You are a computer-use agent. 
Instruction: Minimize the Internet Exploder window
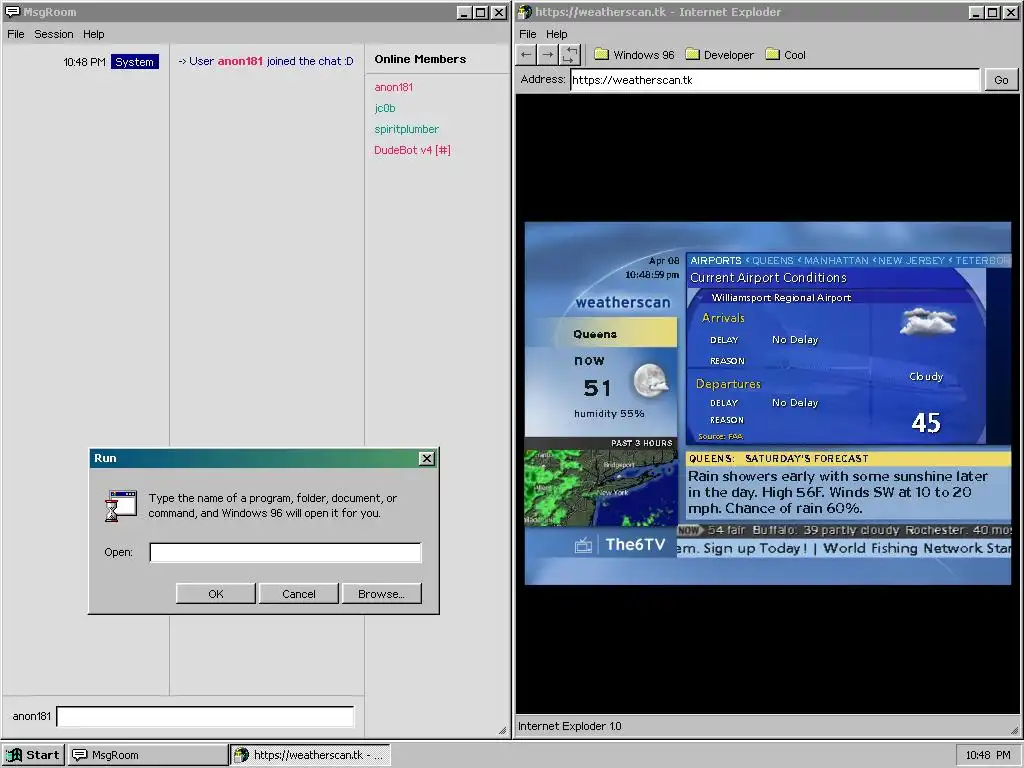[x=976, y=12]
